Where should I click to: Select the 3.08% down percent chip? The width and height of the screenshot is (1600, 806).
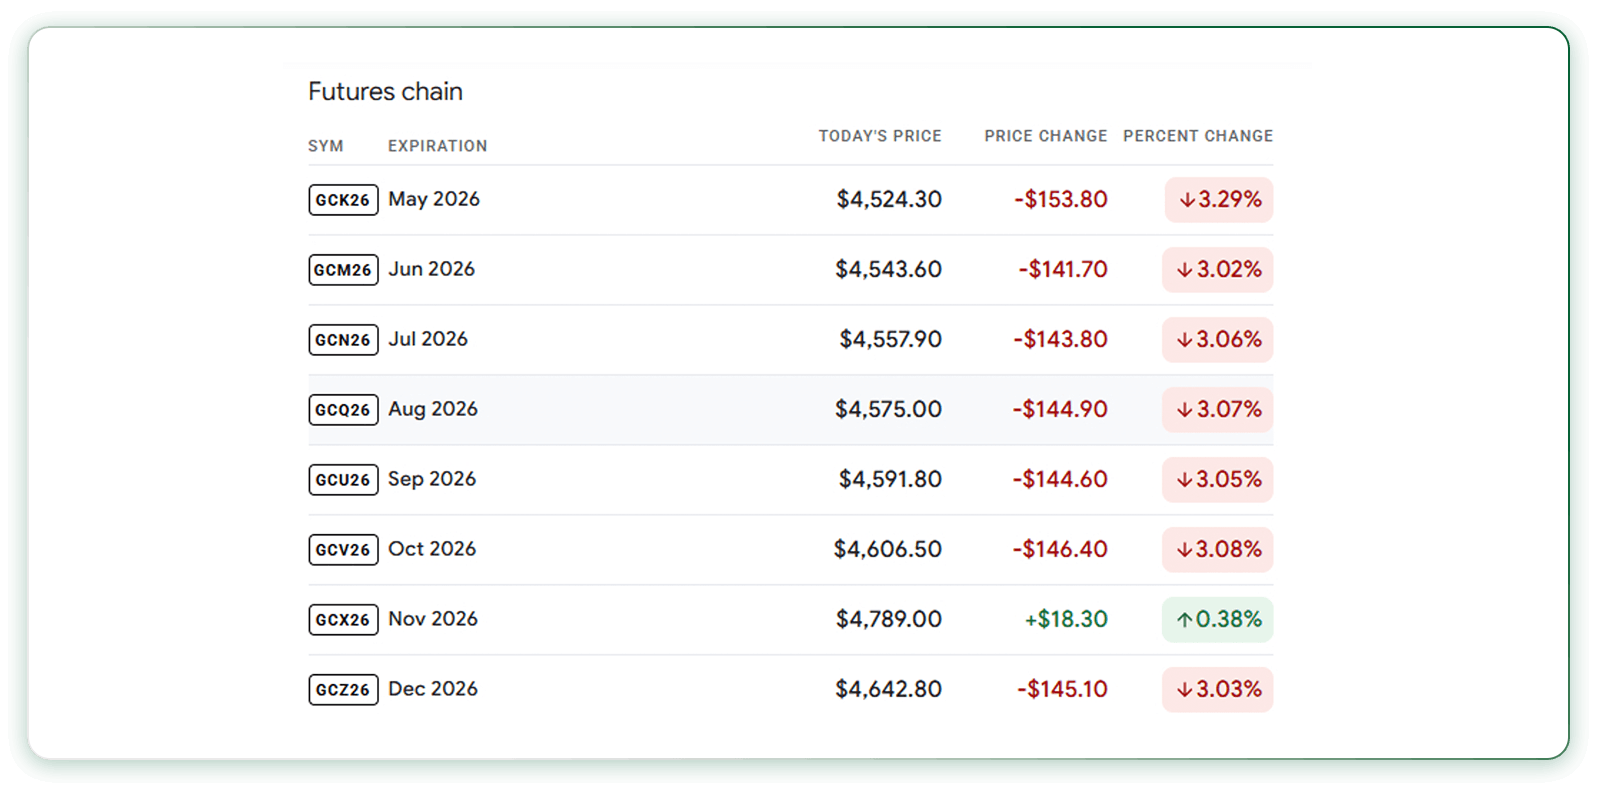tap(1217, 550)
